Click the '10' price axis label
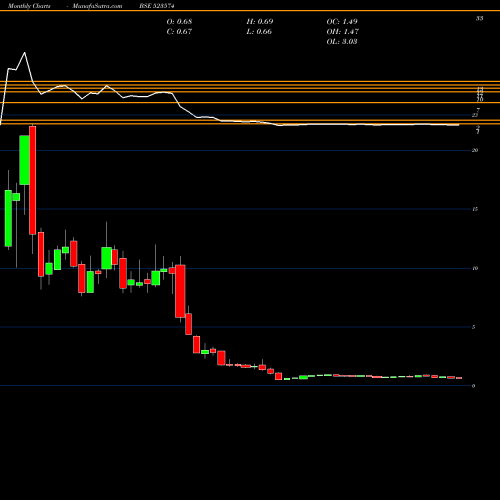 pyautogui.click(x=475, y=268)
